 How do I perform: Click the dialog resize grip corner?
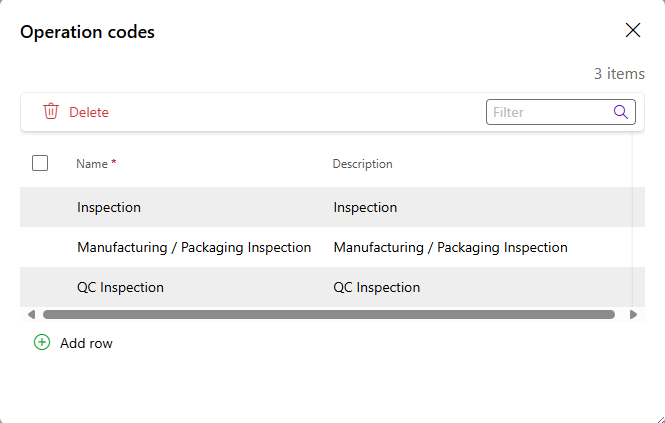(x=660, y=418)
